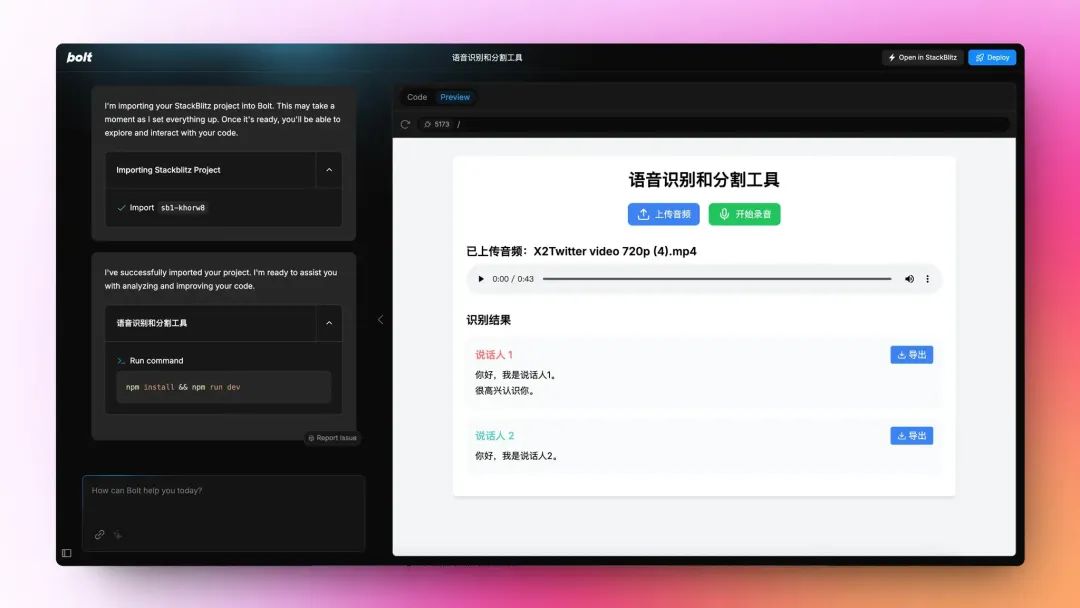Select the Preview tab
Image resolution: width=1080 pixels, height=608 pixels.
455,97
